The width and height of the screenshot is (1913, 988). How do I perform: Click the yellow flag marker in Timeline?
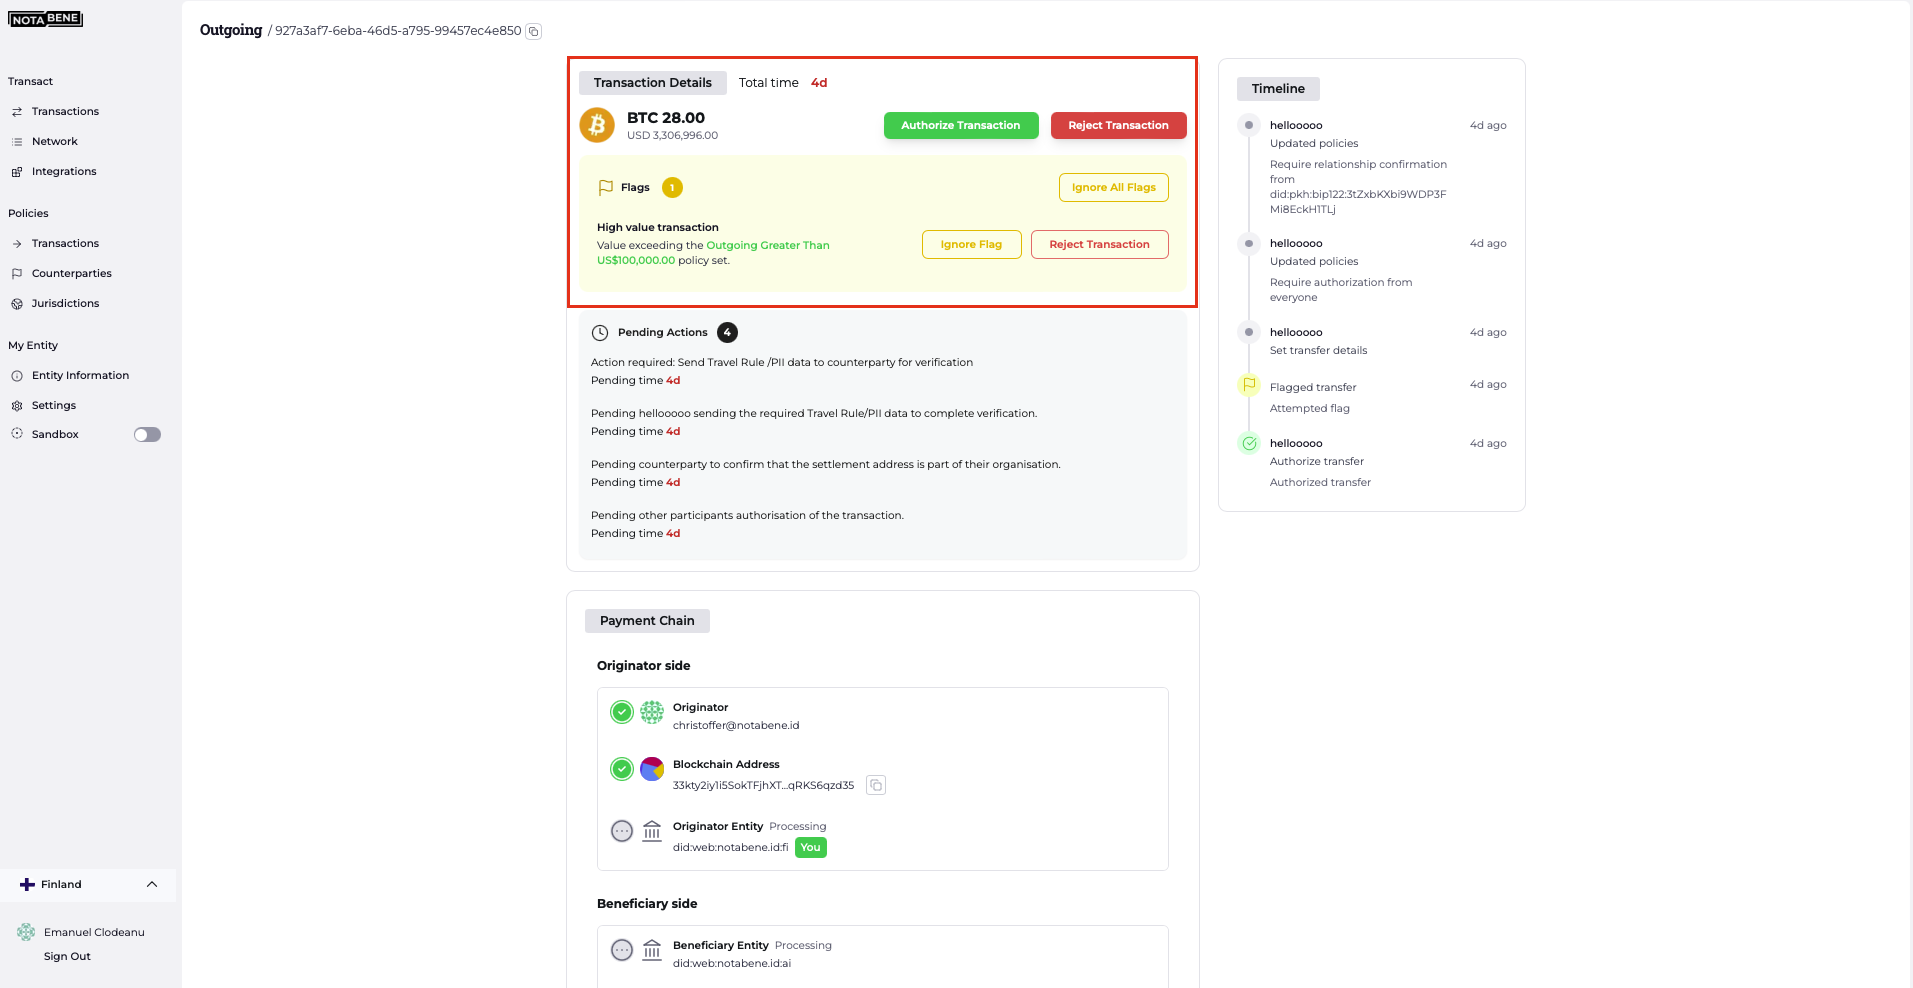click(1249, 385)
